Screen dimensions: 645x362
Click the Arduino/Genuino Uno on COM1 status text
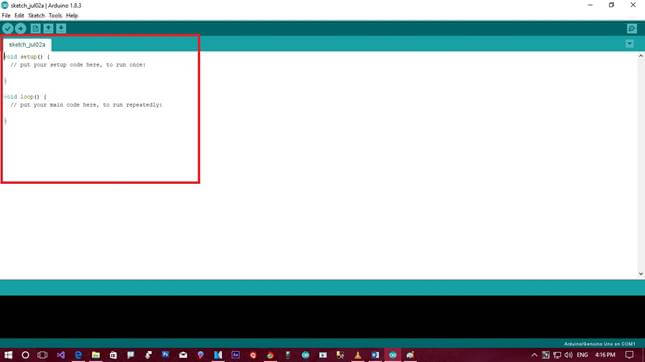pyautogui.click(x=599, y=344)
